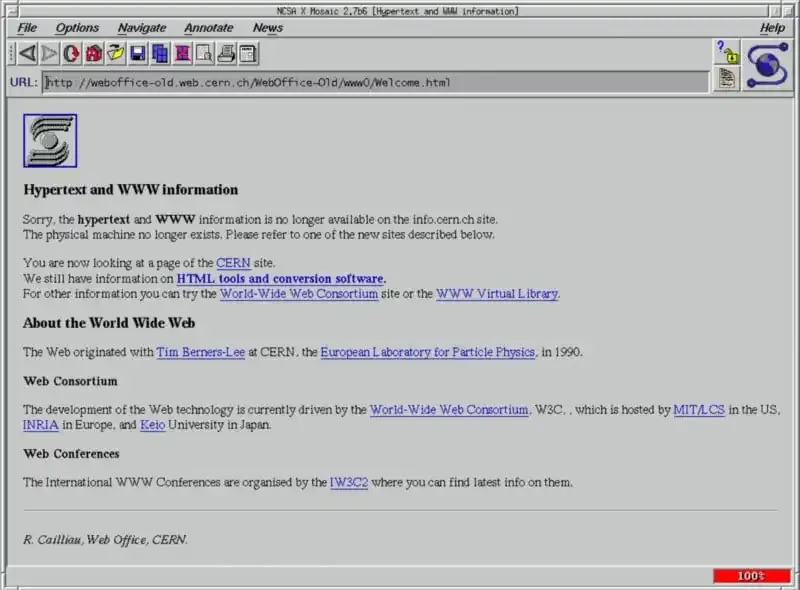Open the Options menu
Screen dimensions: 800x590
pyautogui.click(x=77, y=28)
